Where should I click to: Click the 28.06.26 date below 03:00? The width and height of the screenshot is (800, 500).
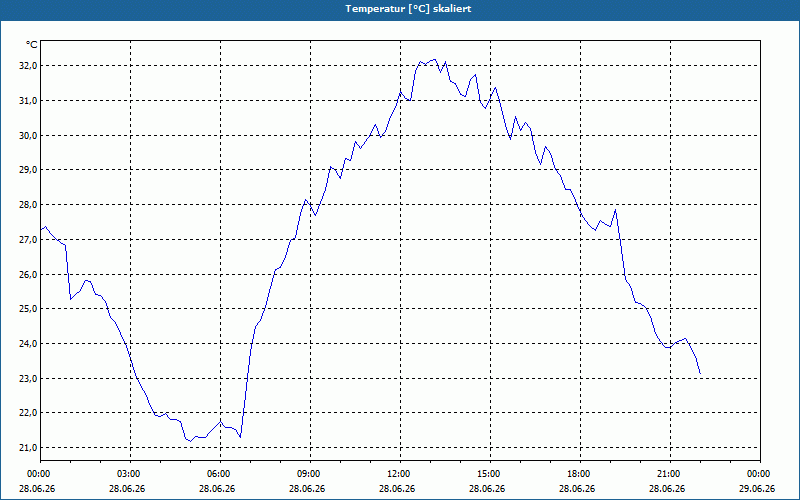click(x=128, y=488)
